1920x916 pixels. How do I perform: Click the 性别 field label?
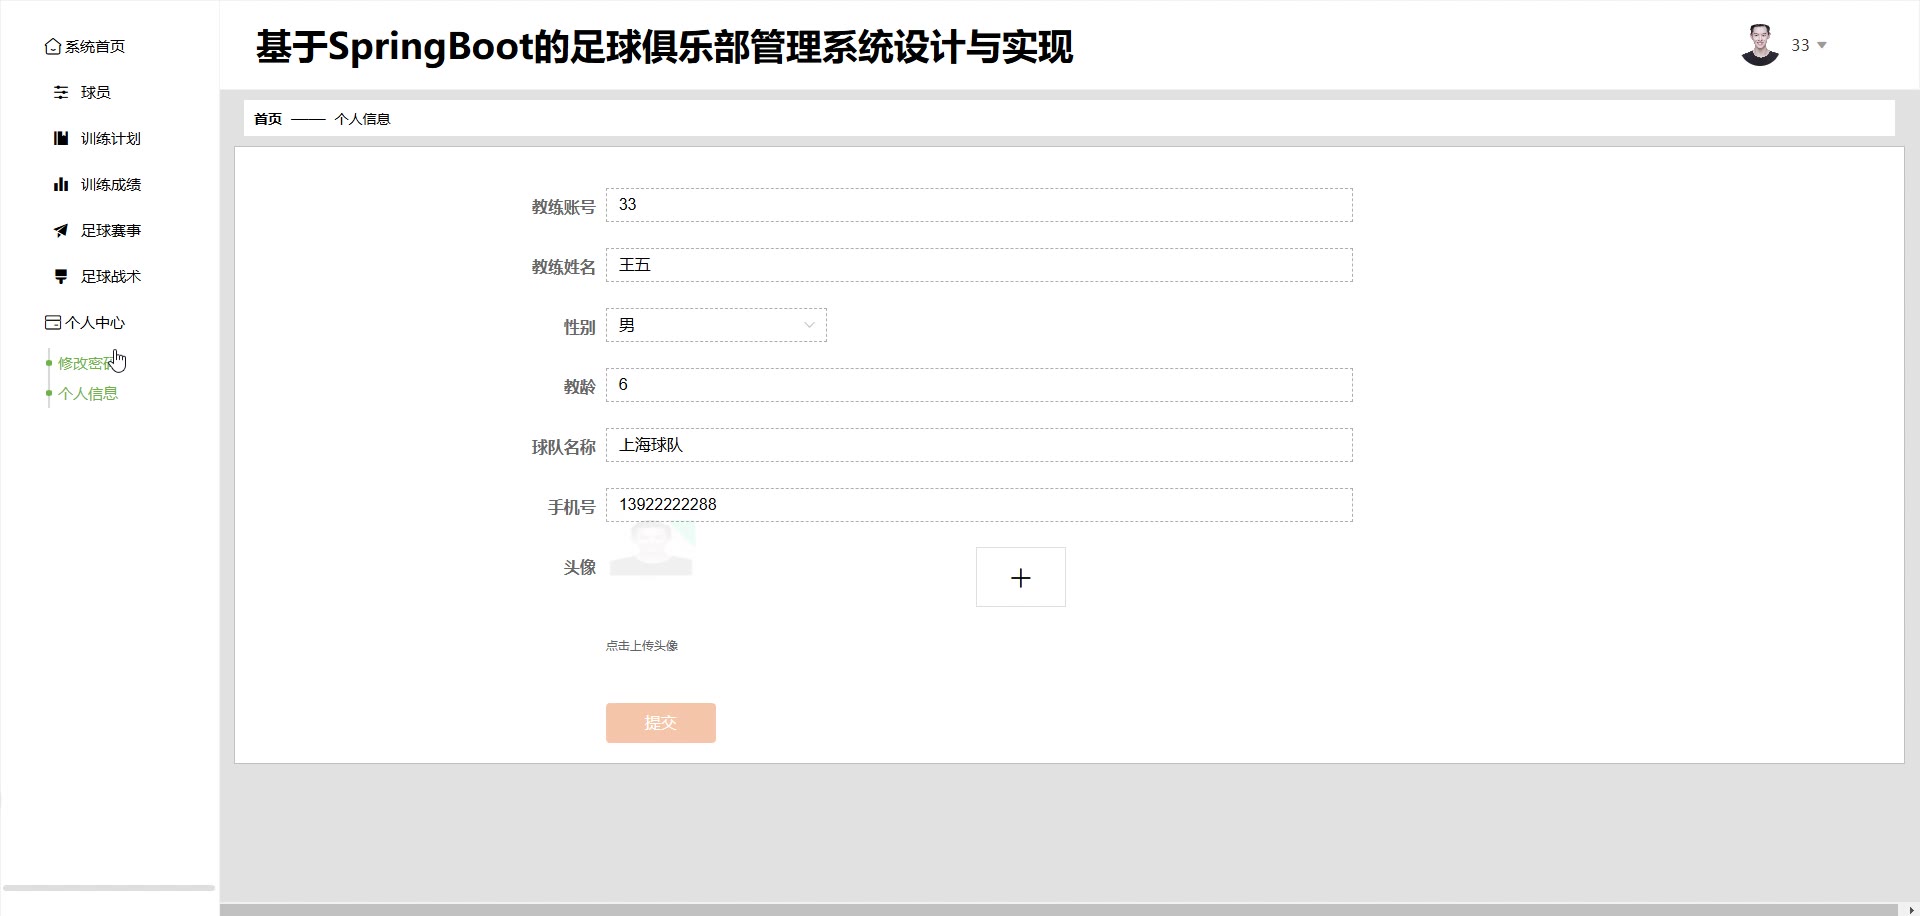pos(580,327)
